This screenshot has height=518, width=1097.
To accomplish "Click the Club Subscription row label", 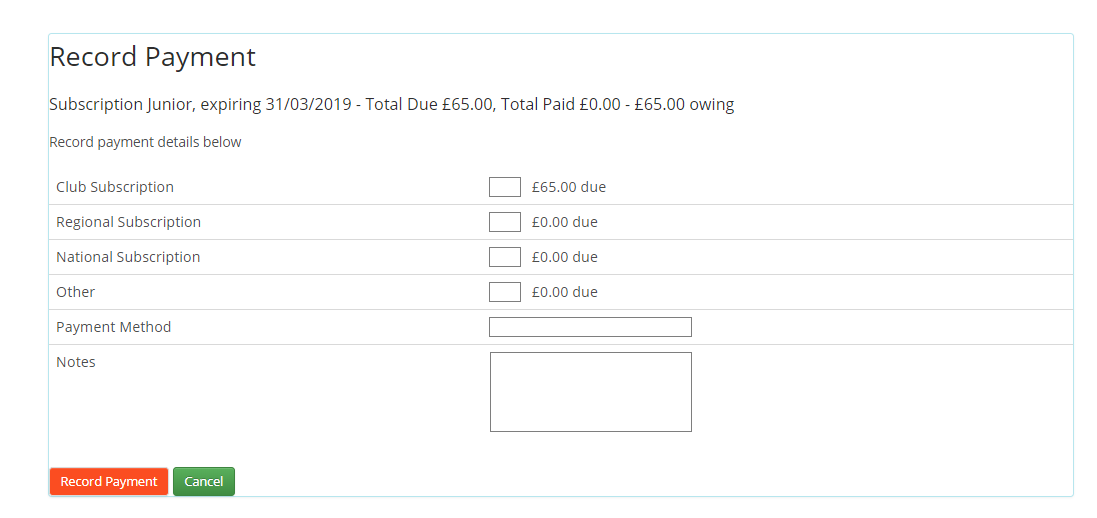I will (115, 187).
